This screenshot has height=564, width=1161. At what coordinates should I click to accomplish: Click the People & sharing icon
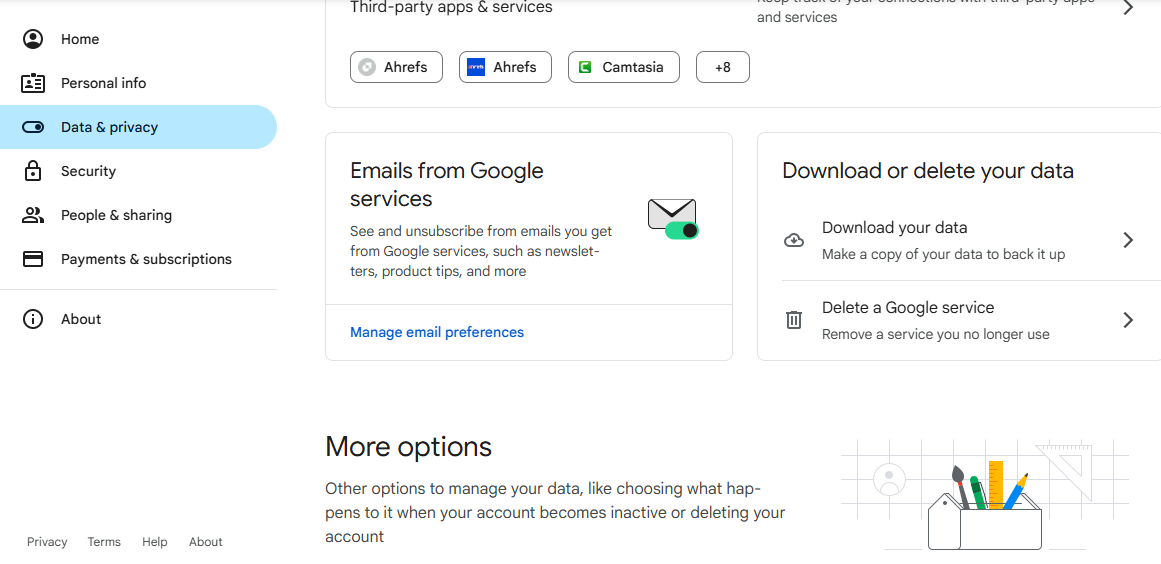[33, 215]
